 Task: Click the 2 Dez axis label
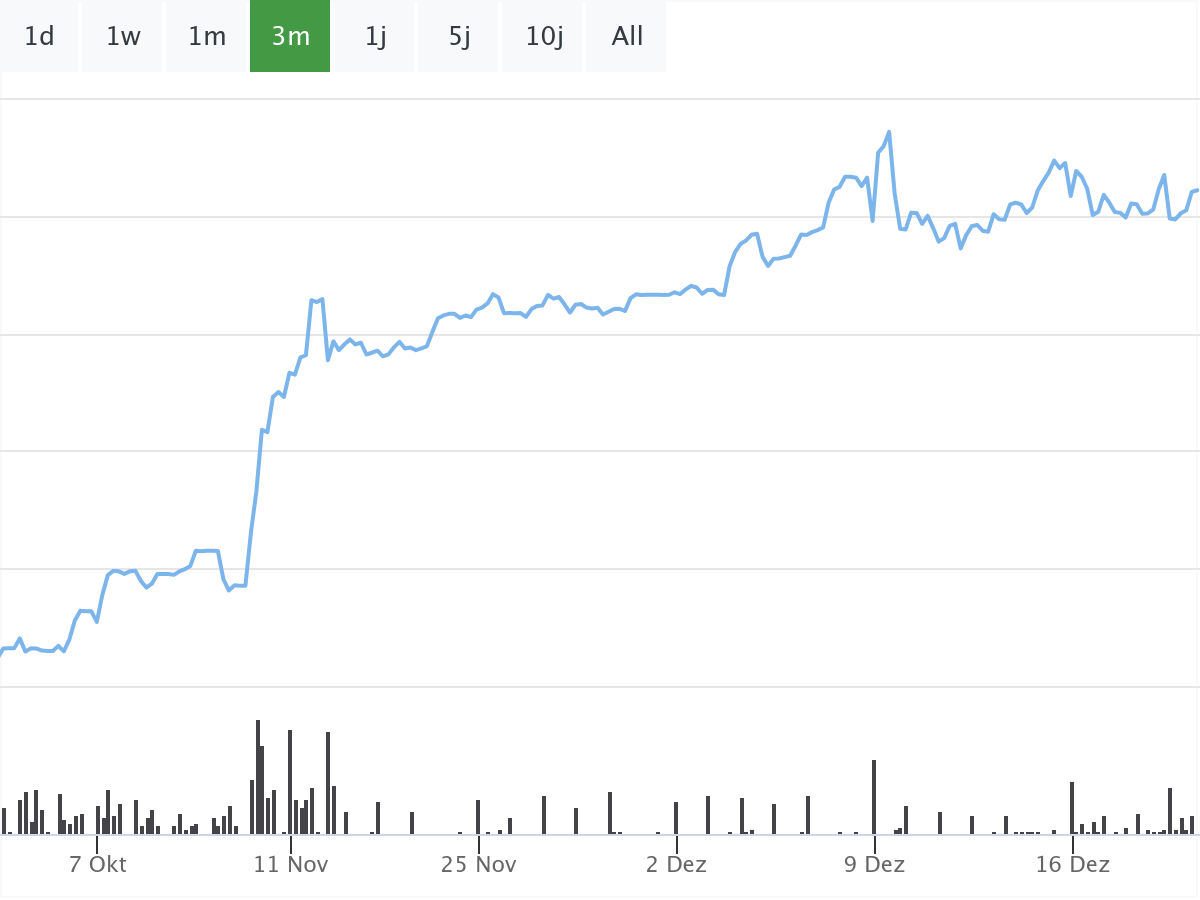[x=676, y=864]
